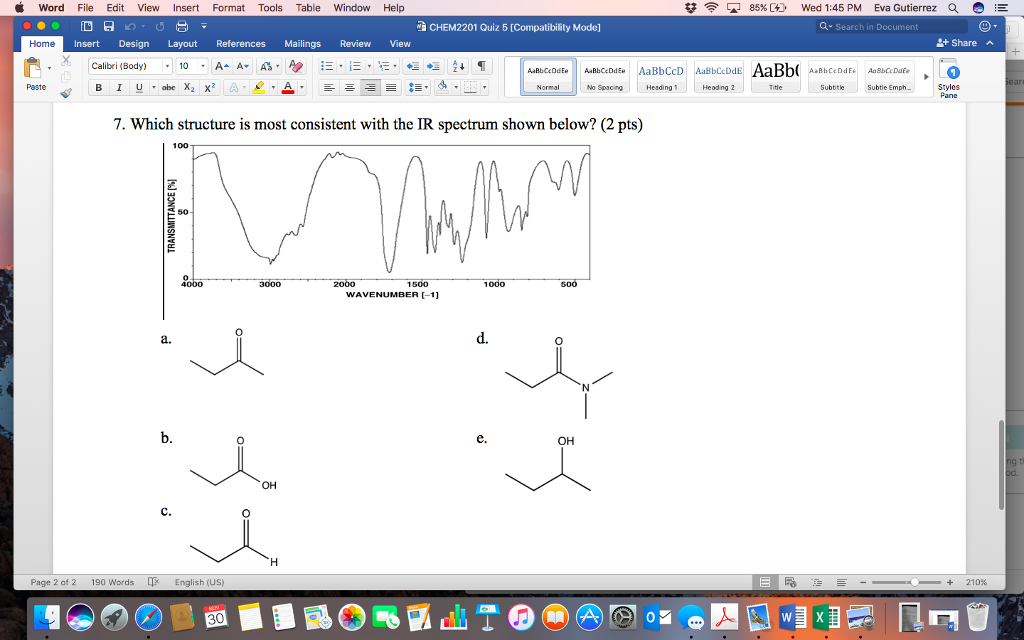The width and height of the screenshot is (1024, 640).
Task: Open the font size dropdown
Action: [x=192, y=66]
